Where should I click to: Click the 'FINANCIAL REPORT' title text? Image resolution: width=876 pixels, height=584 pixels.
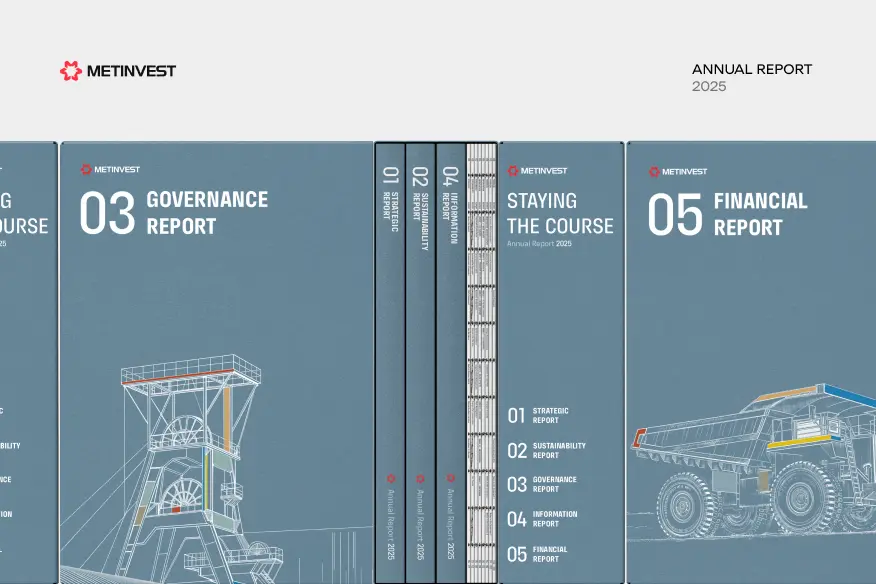760,214
